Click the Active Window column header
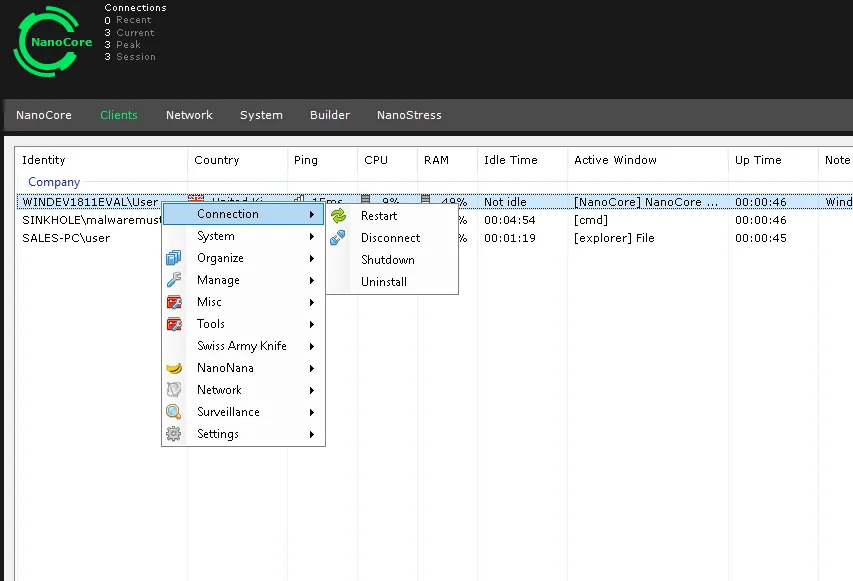The height and width of the screenshot is (581, 853). tap(647, 160)
